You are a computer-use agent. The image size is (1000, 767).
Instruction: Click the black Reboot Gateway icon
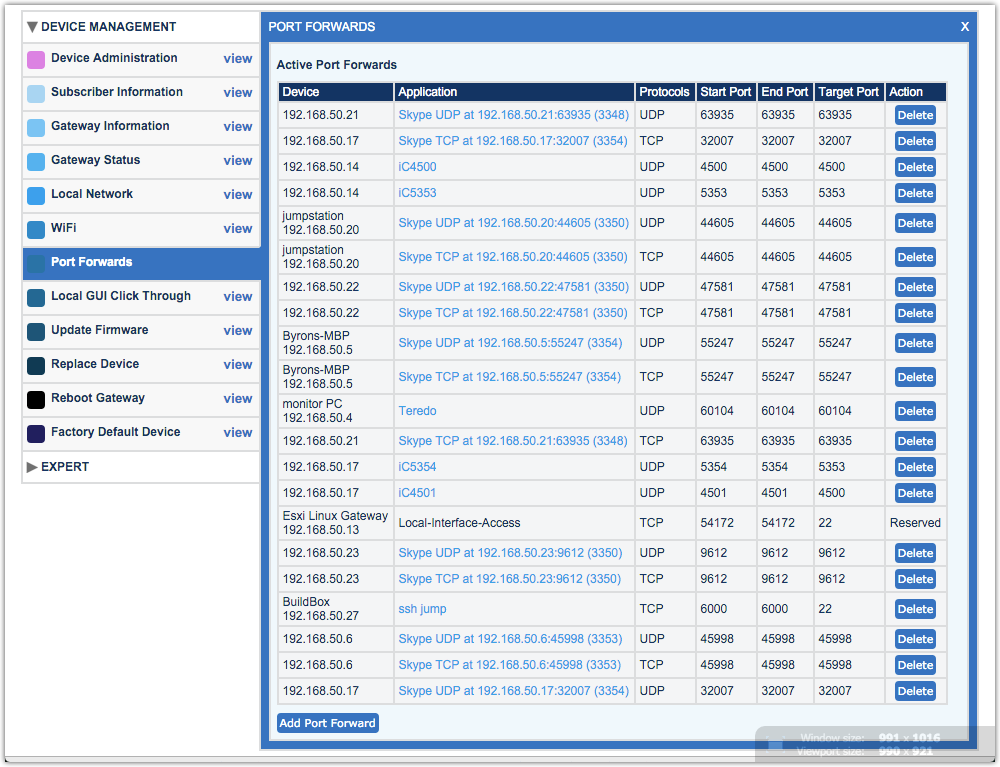tap(35, 398)
